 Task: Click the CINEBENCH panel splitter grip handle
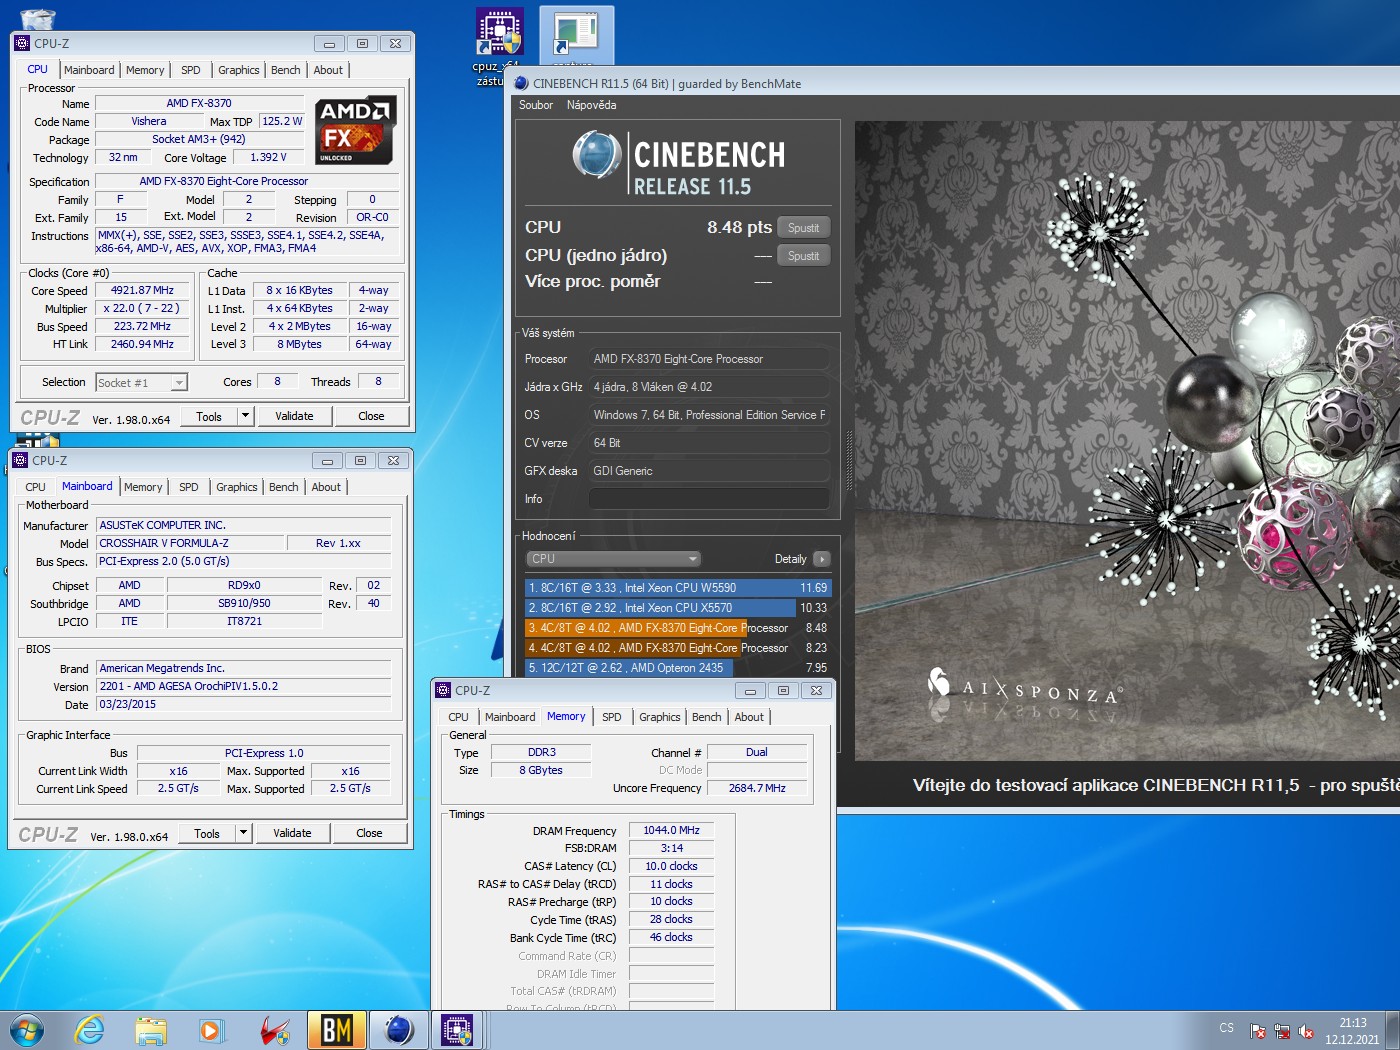[849, 460]
